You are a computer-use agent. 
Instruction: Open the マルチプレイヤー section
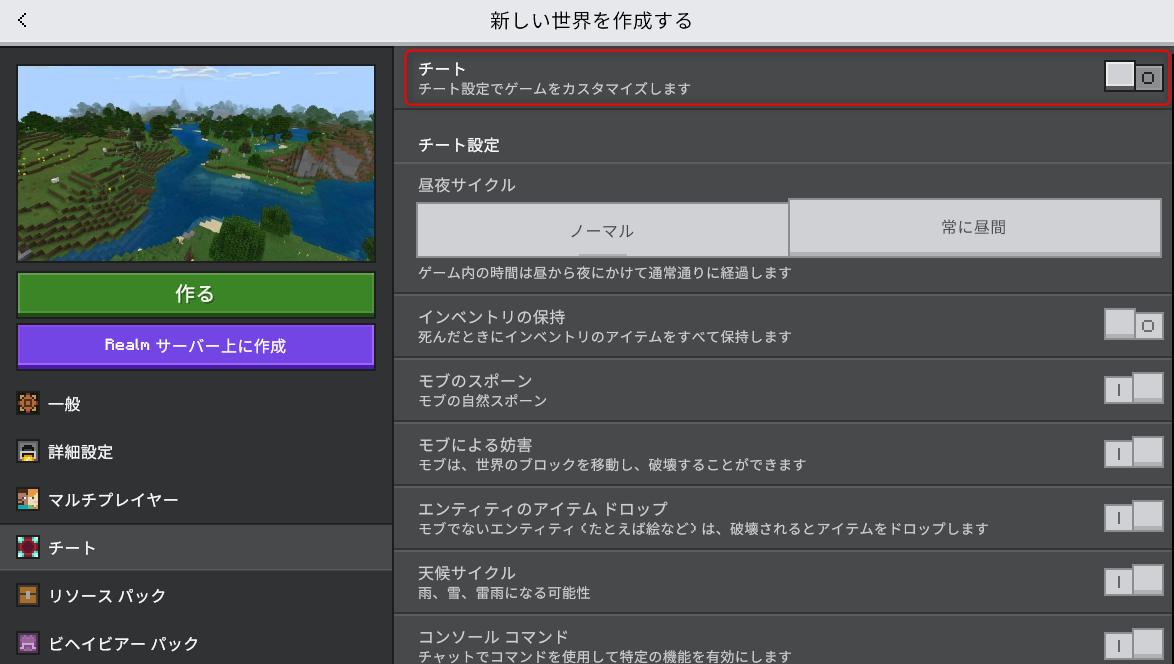[196, 499]
